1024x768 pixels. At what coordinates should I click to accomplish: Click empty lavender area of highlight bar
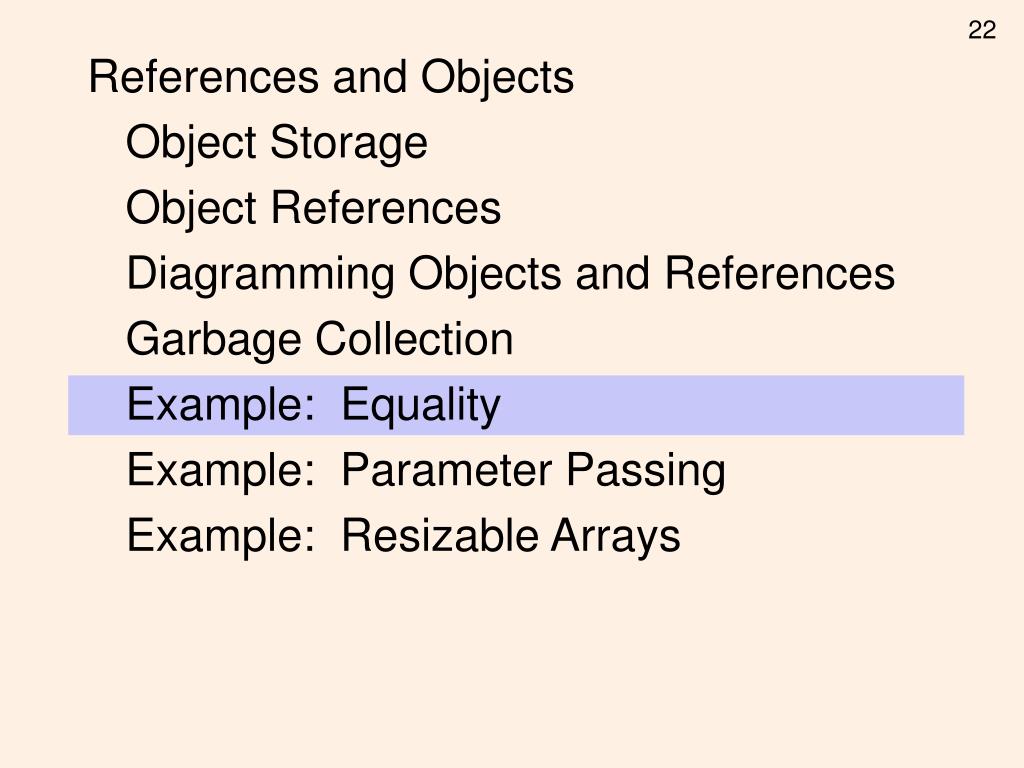(x=731, y=405)
